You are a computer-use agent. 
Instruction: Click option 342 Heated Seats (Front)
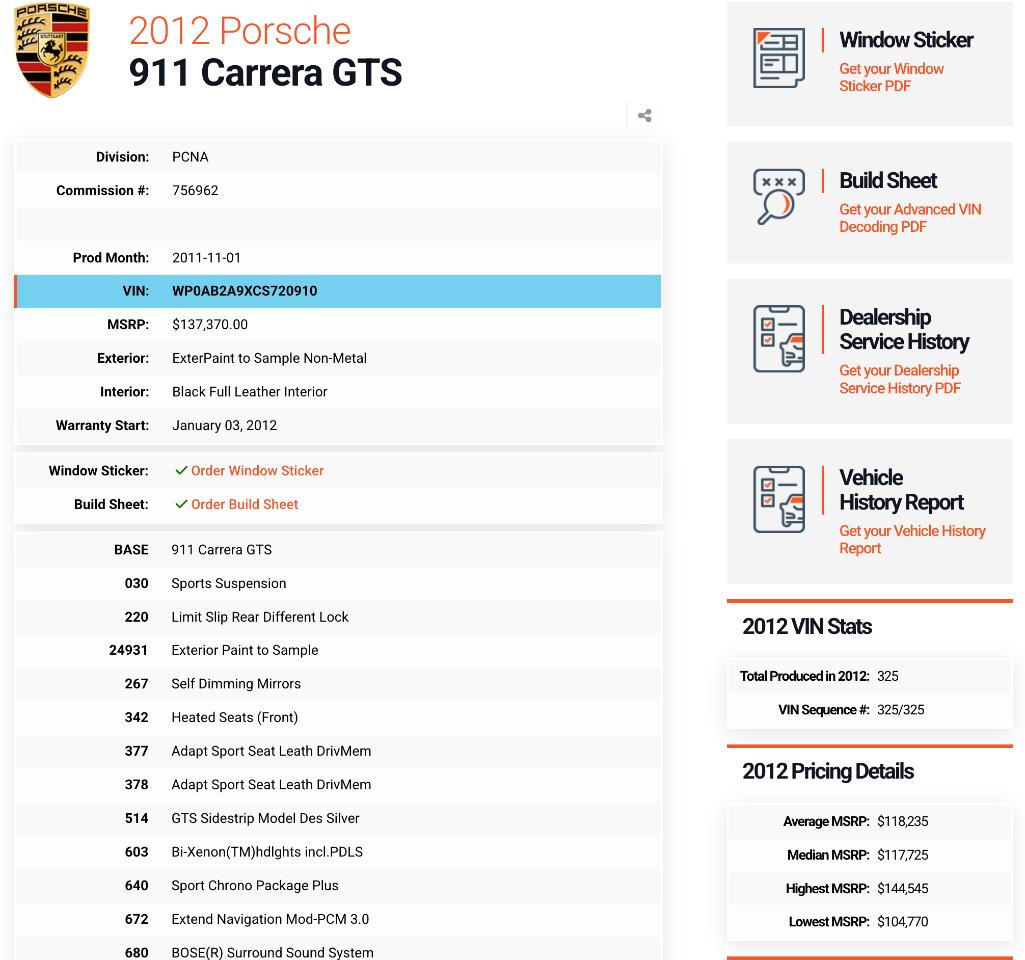[x=338, y=718]
